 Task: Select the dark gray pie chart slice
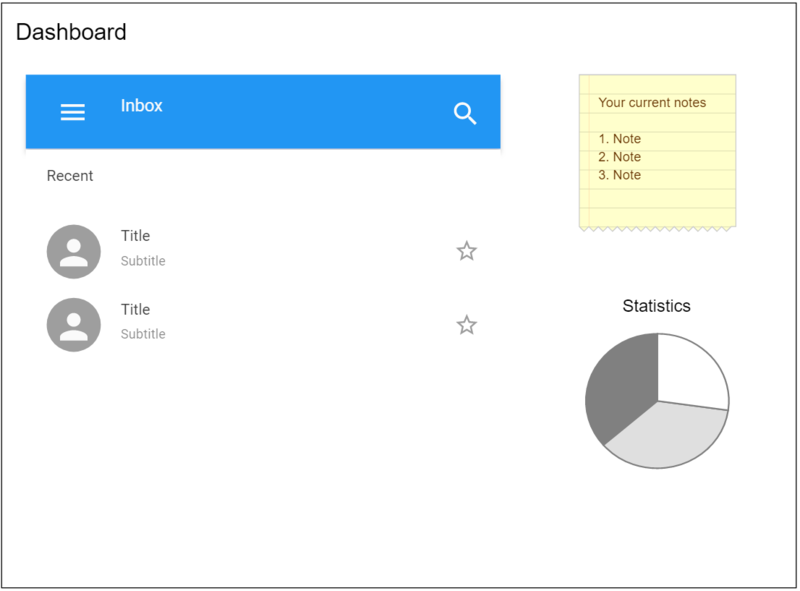pyautogui.click(x=620, y=388)
